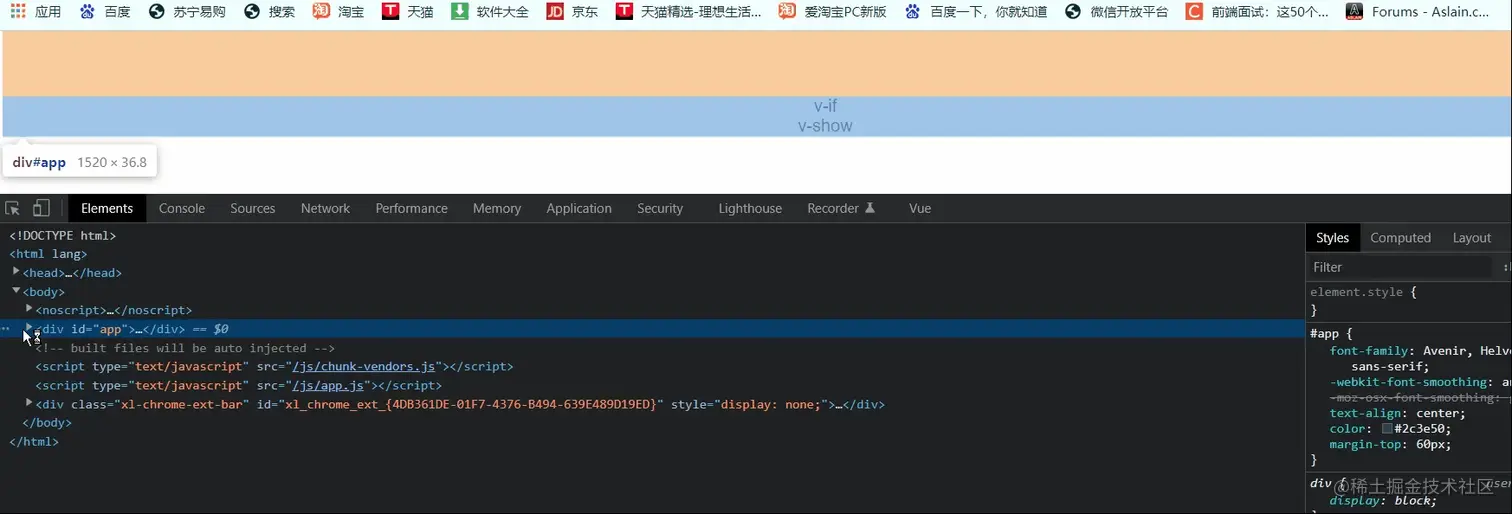Switch to the Recorder tab
1512x514 pixels.
pyautogui.click(x=841, y=208)
